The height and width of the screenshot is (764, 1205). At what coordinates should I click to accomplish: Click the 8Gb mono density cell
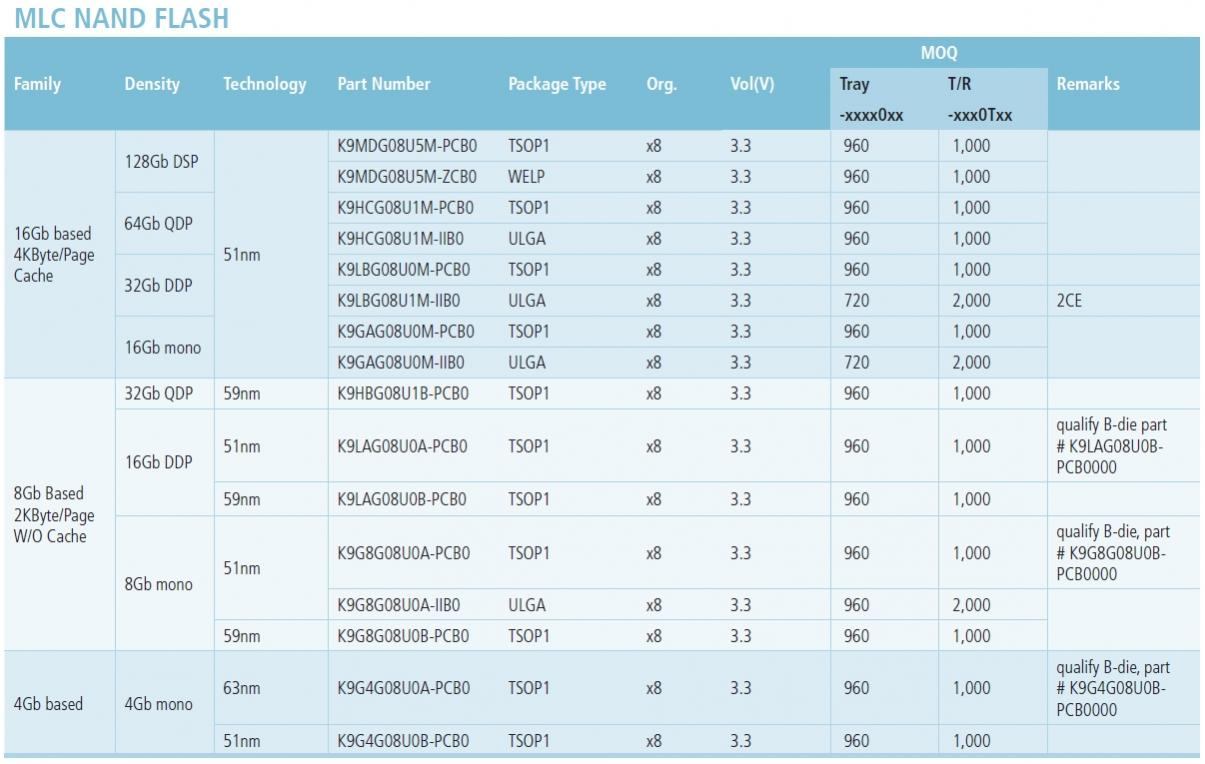coord(158,584)
